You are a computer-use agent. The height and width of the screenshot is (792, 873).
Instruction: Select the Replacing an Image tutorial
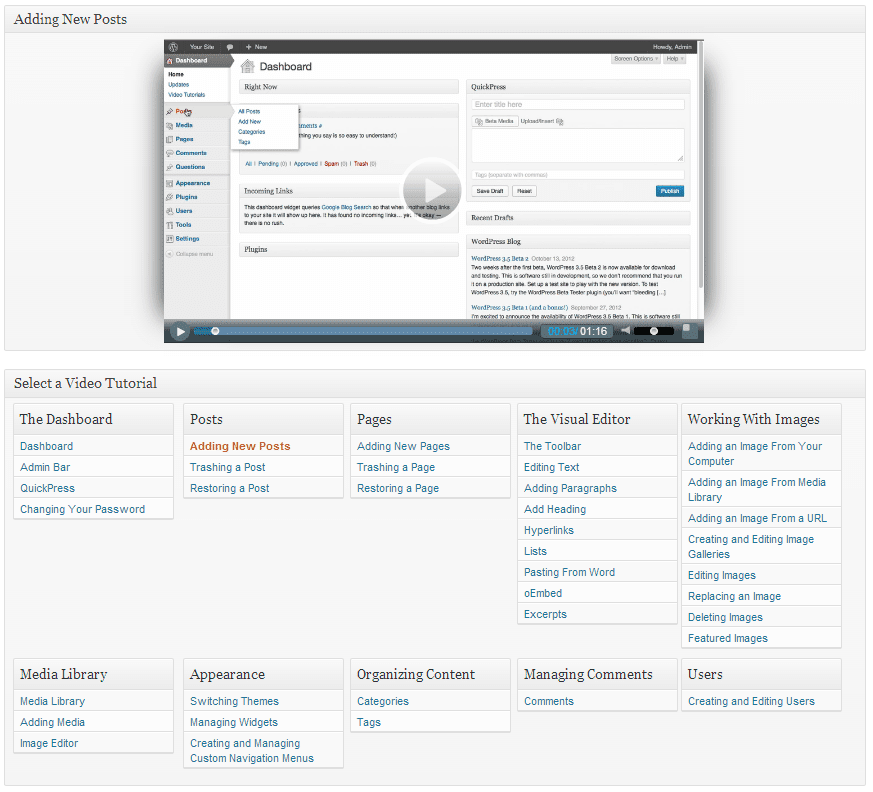pyautogui.click(x=734, y=597)
